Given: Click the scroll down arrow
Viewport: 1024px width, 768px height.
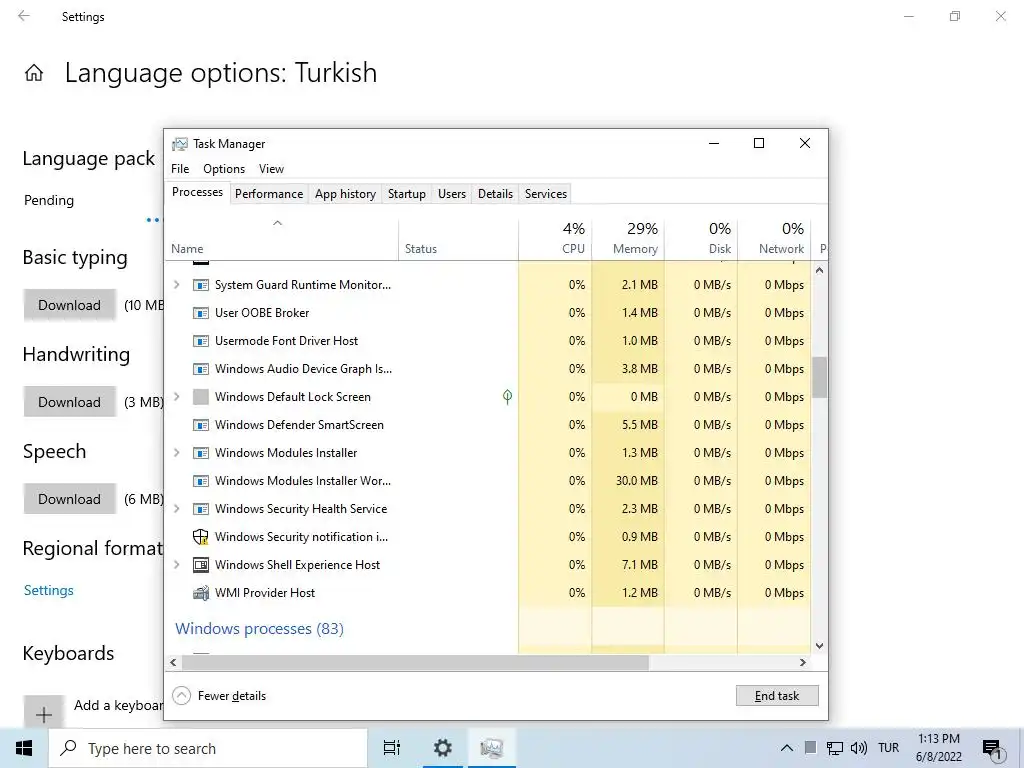Looking at the screenshot, I should (820, 646).
